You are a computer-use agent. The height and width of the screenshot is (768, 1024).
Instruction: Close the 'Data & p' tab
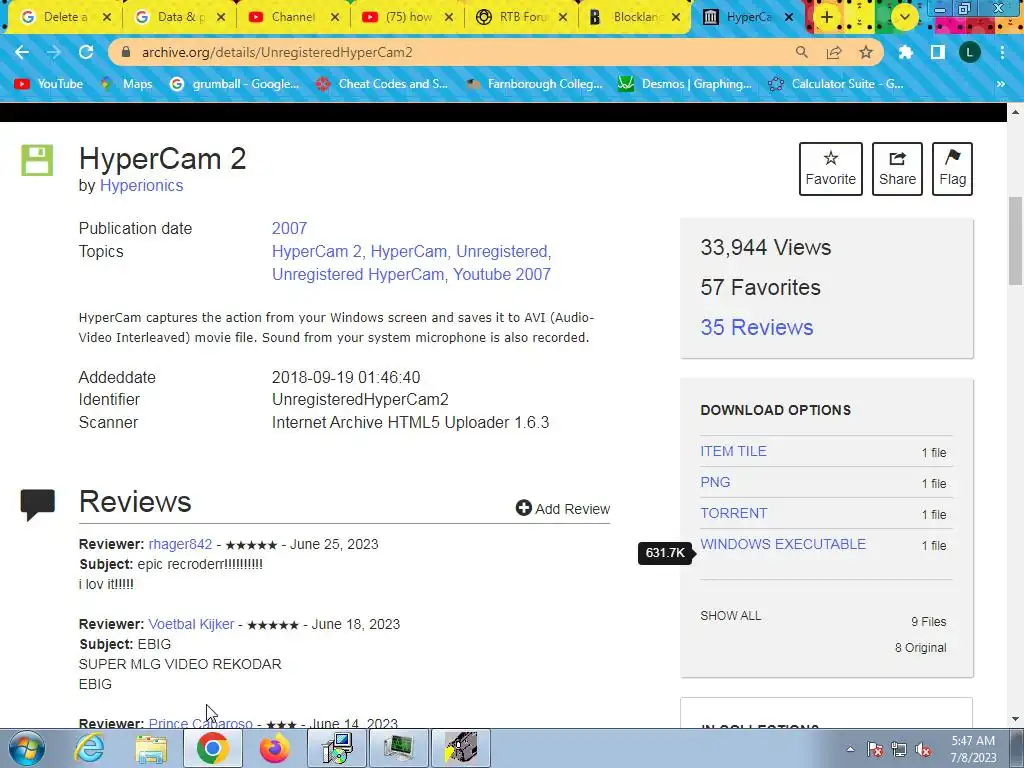click(x=221, y=17)
